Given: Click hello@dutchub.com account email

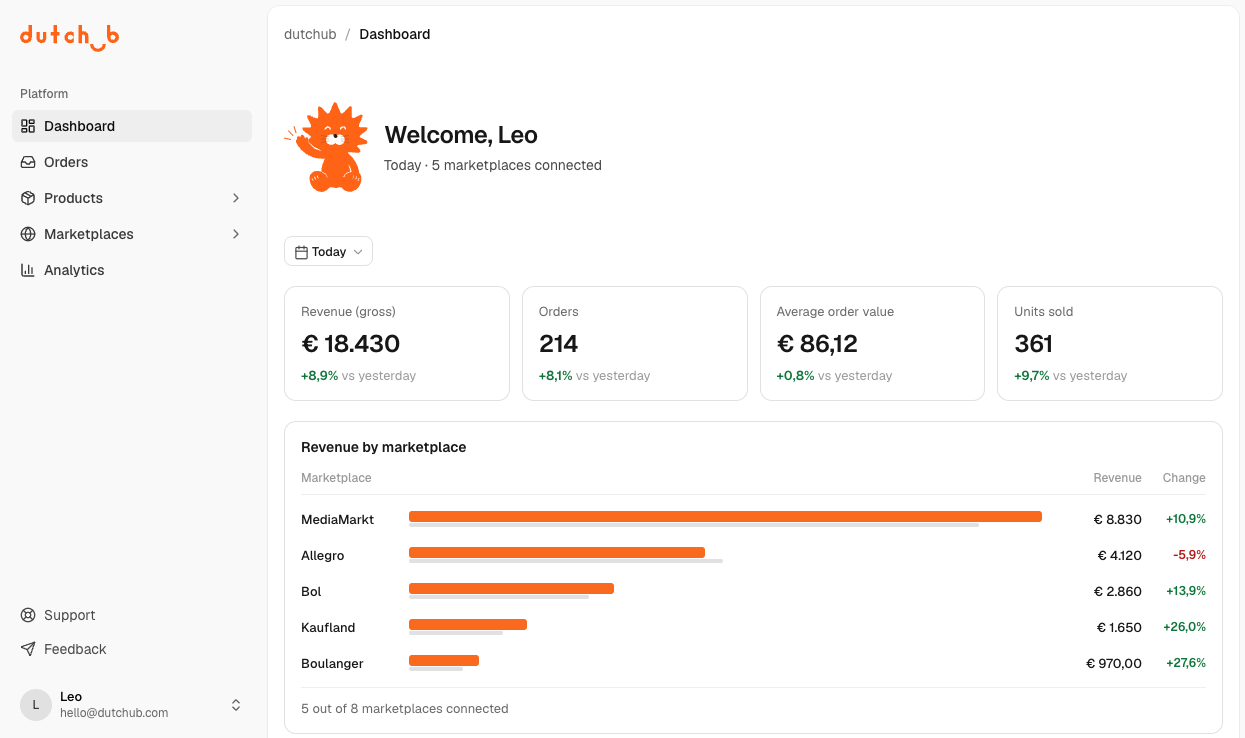Looking at the screenshot, I should coord(114,713).
